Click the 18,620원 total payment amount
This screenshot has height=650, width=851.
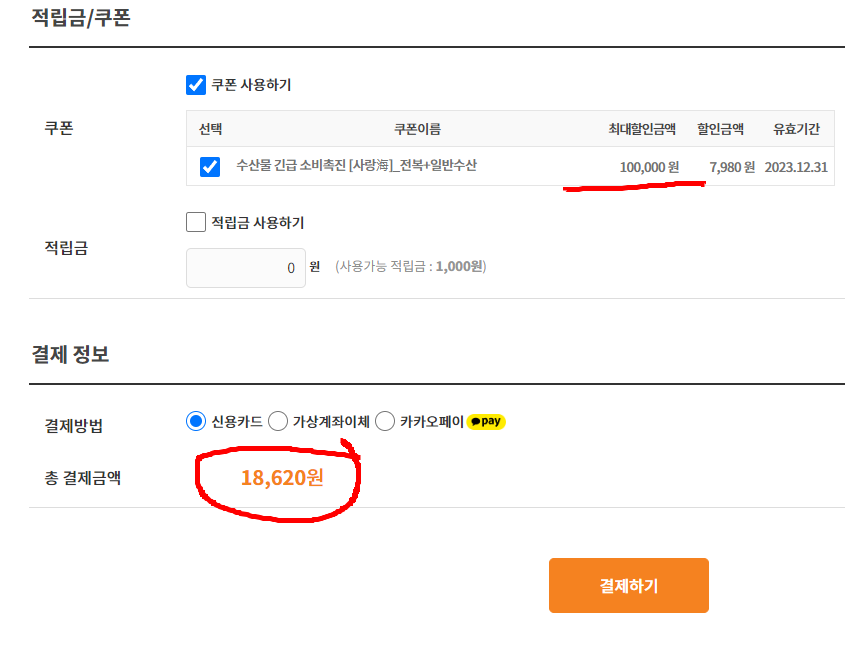[x=282, y=478]
